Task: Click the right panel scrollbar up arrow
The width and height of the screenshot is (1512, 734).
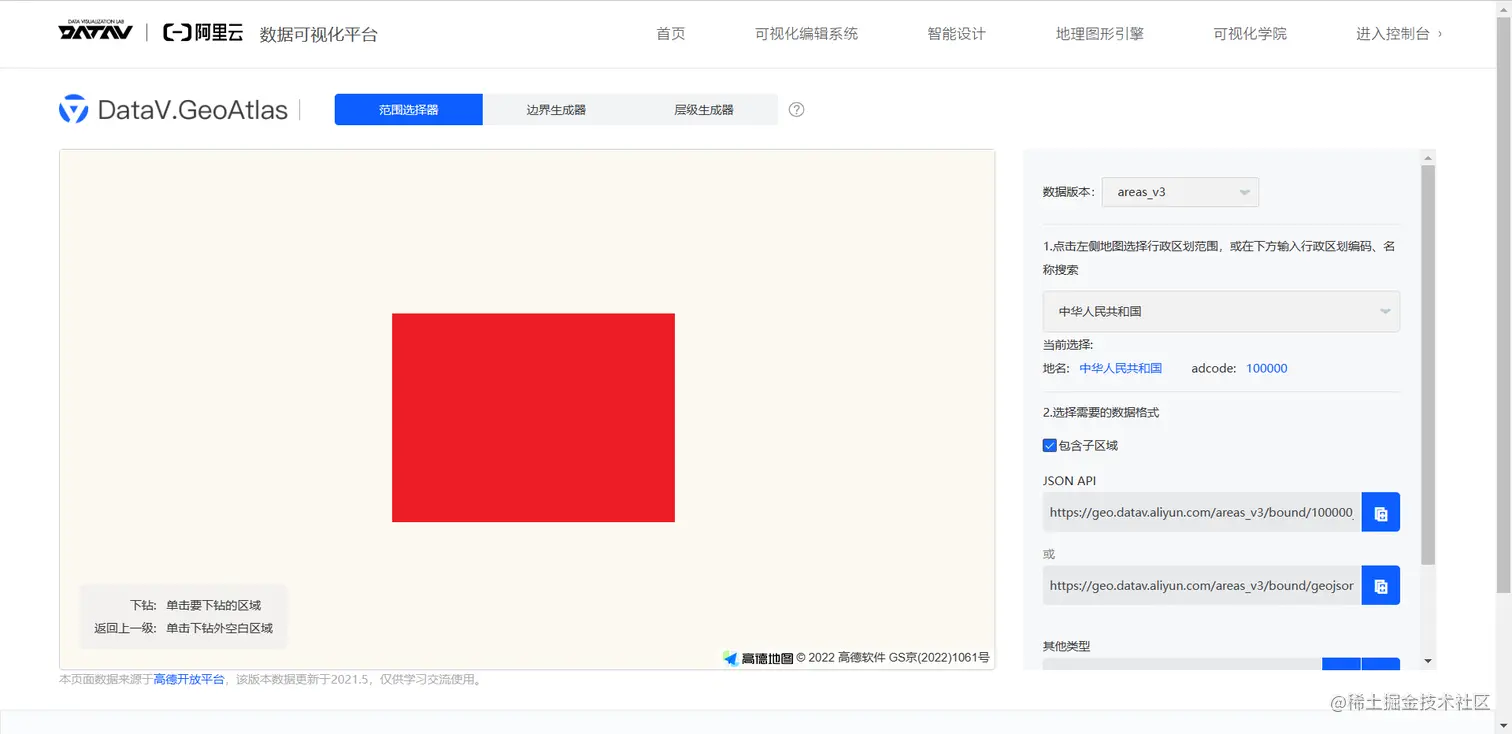Action: (x=1428, y=156)
